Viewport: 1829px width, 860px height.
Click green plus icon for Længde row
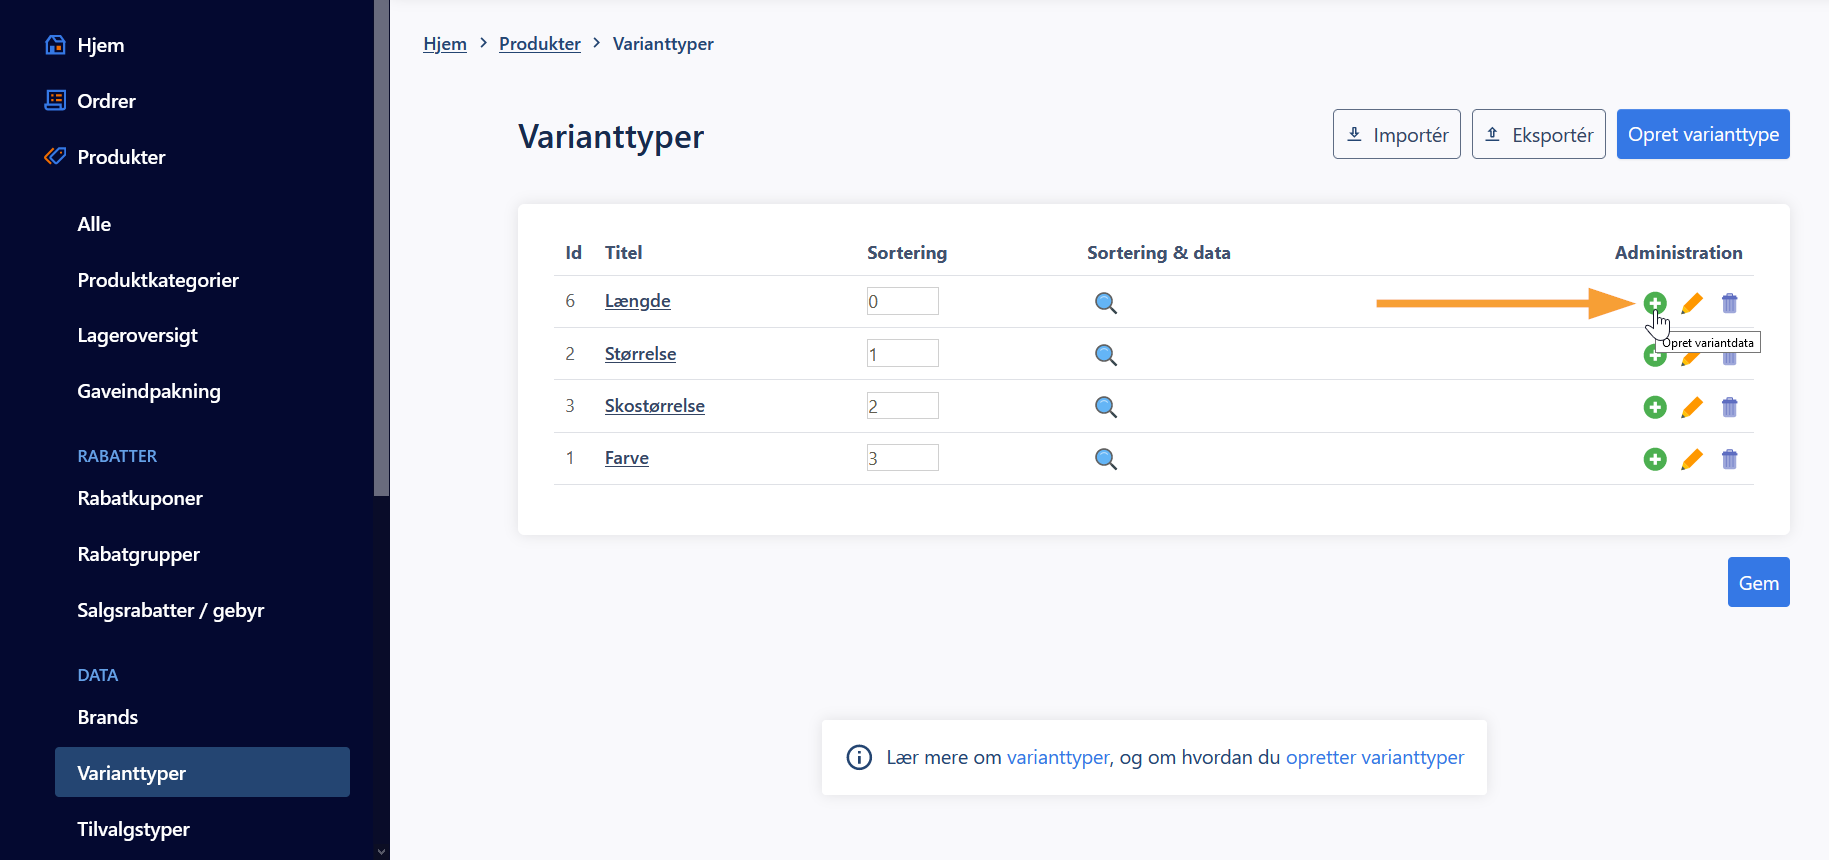point(1655,303)
